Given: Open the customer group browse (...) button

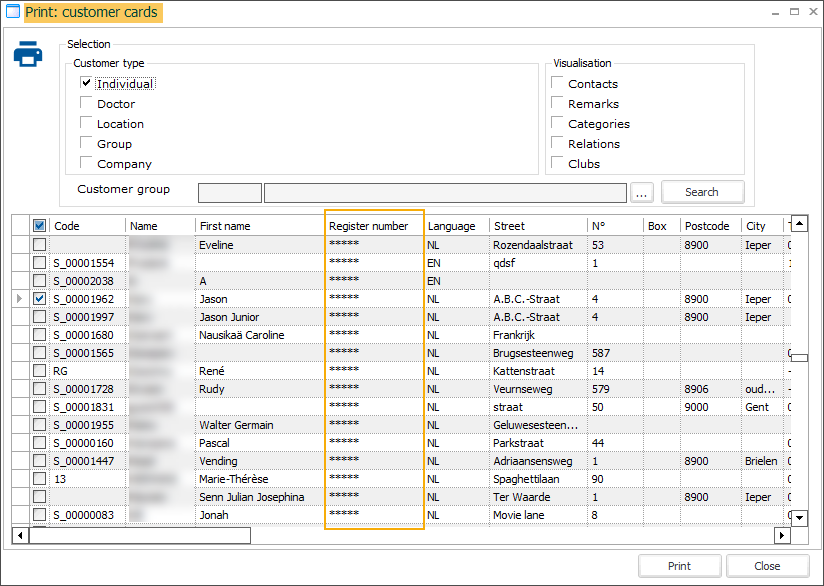Looking at the screenshot, I should point(642,192).
